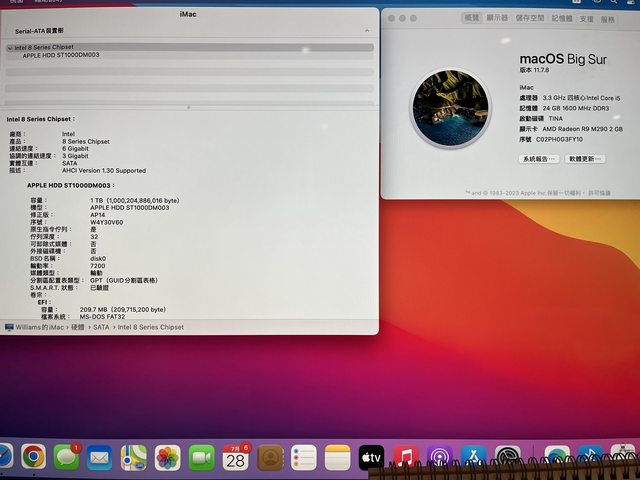Click capacity '1 TB (1,000,204,886,016 byte)'
Screen dimensions: 640x480
pyautogui.click(x=135, y=200)
